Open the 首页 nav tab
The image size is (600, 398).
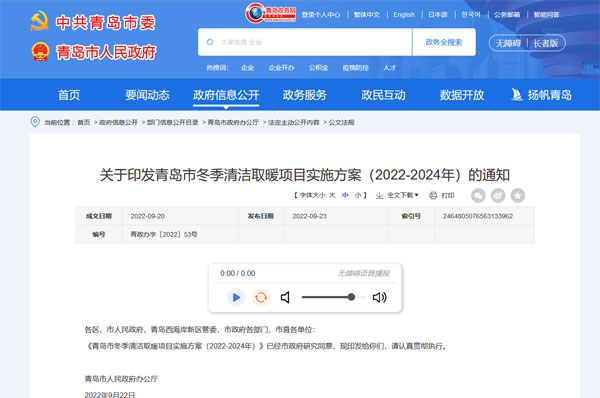[x=69, y=95]
